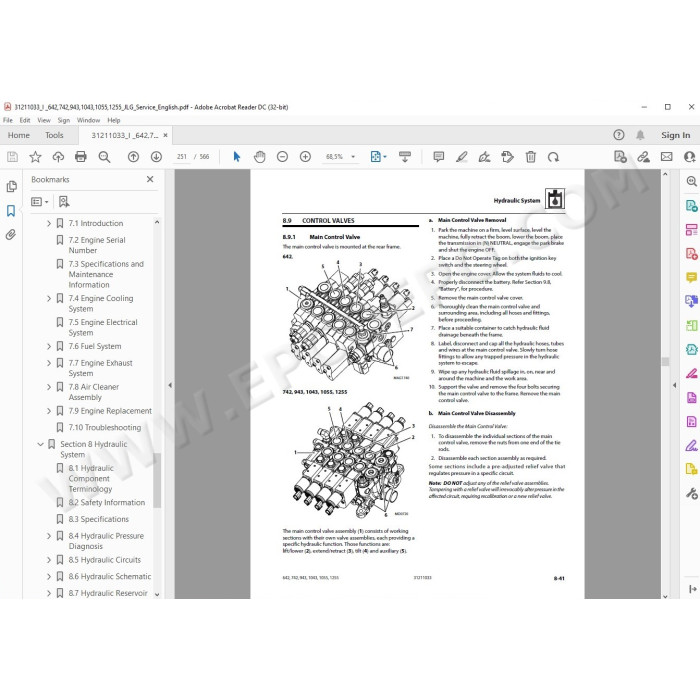This screenshot has width=700, height=700.
Task: Click the trash delete icon
Action: tap(530, 157)
